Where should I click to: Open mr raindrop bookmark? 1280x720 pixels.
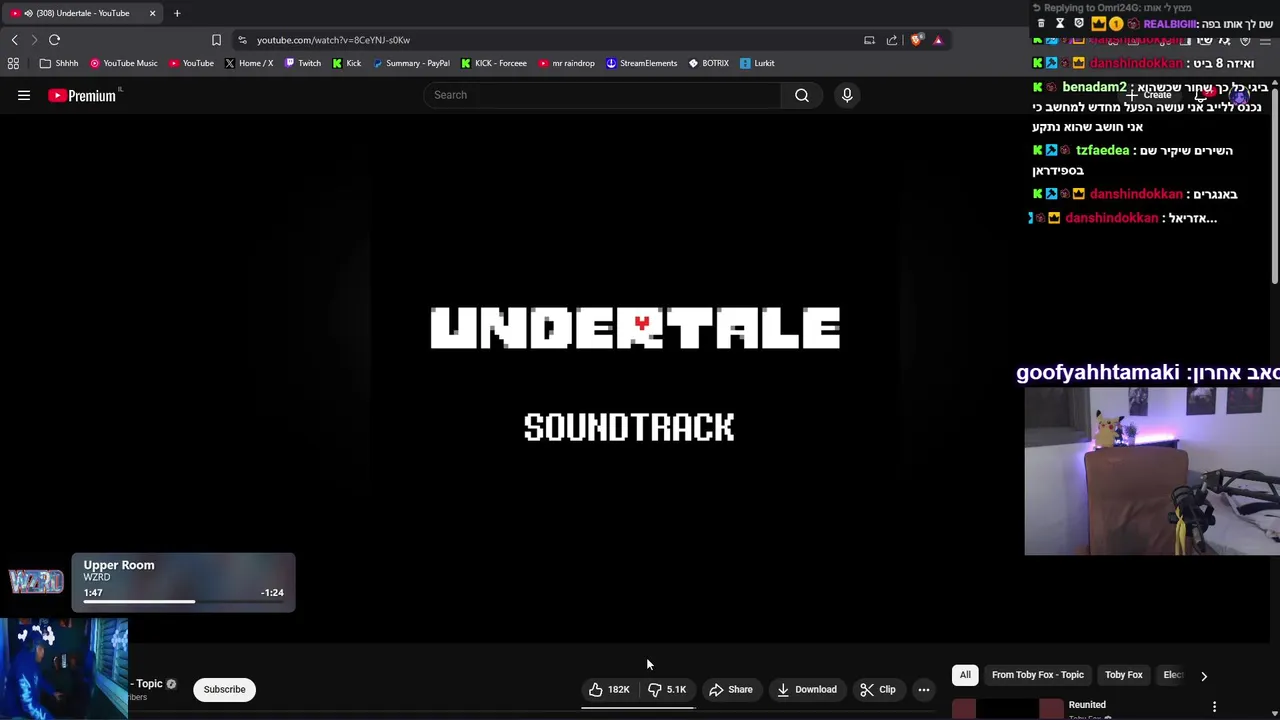click(566, 63)
